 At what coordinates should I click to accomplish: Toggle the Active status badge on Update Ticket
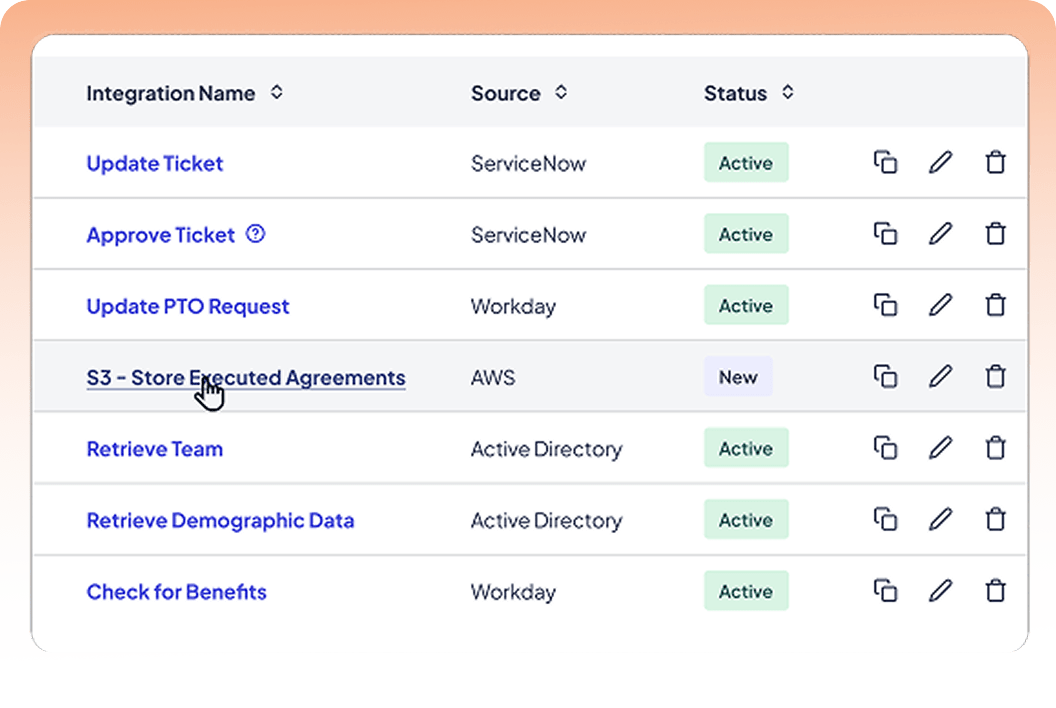click(x=746, y=162)
